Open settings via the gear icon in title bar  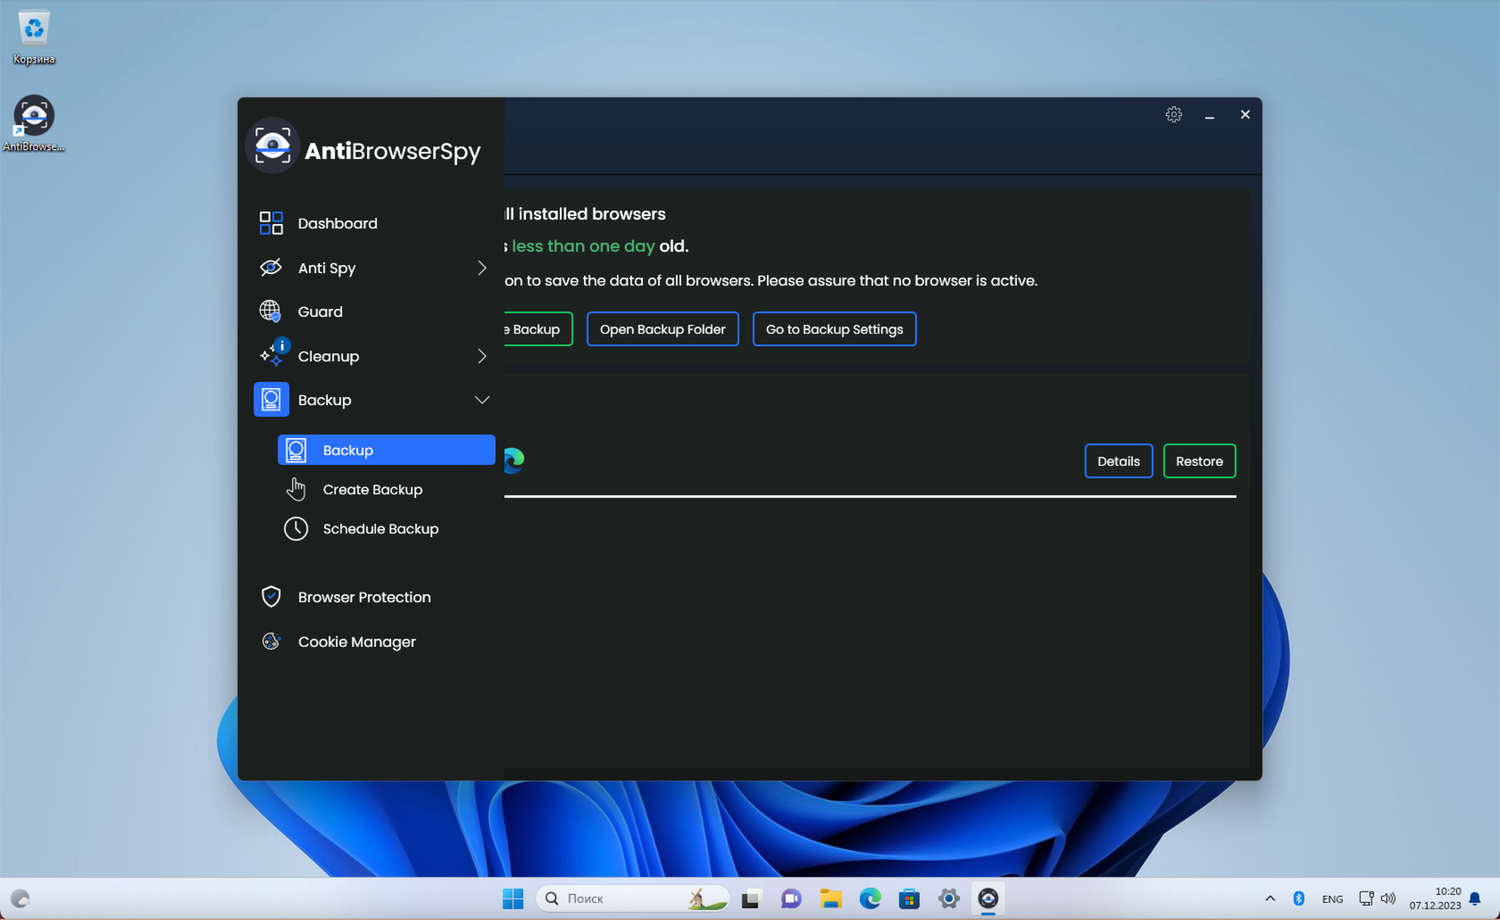[x=1173, y=115]
